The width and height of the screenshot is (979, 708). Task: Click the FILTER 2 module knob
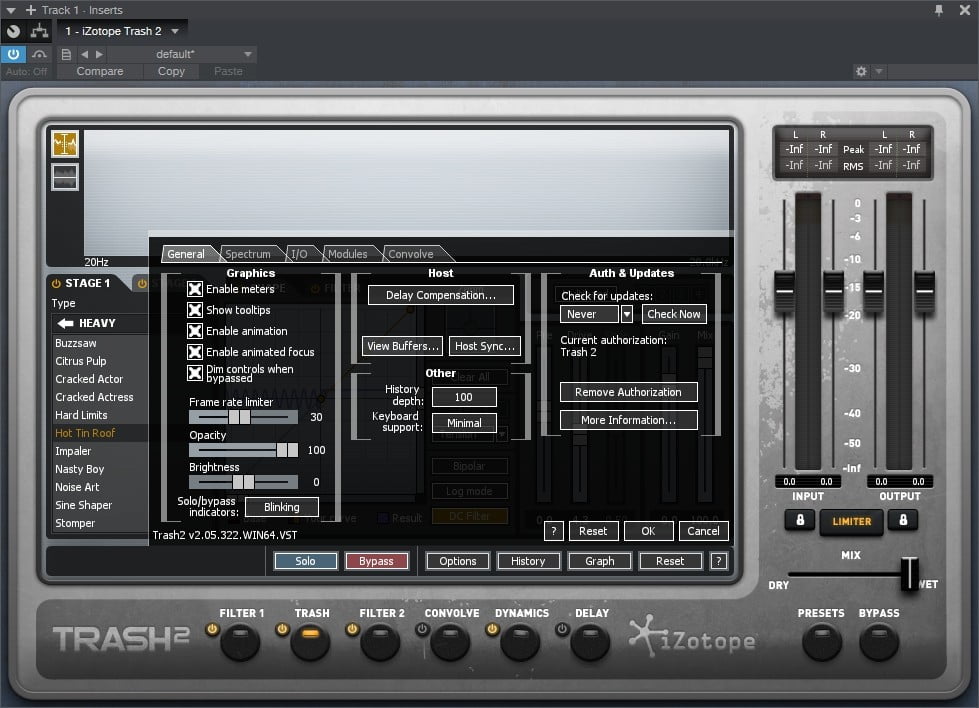click(380, 642)
